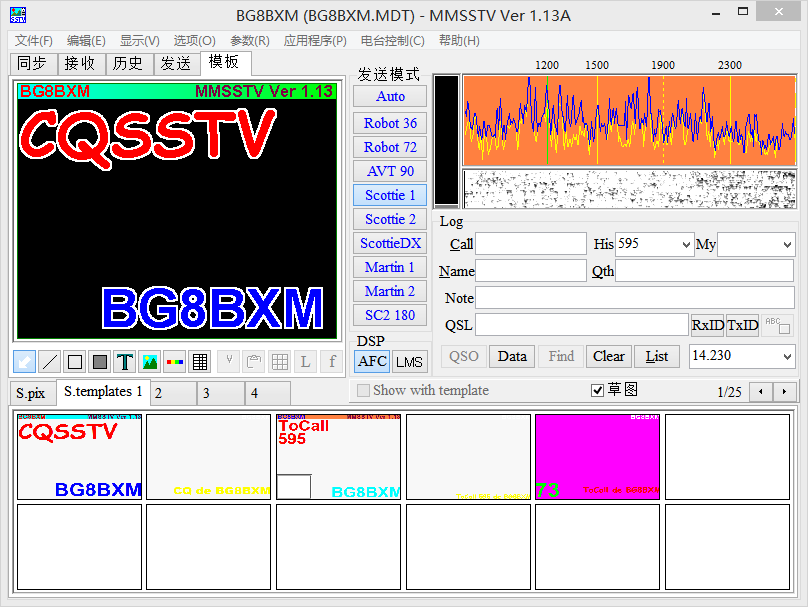Expand the 14.230 frequency dropdown
Image resolution: width=808 pixels, height=607 pixels.
[x=787, y=356]
